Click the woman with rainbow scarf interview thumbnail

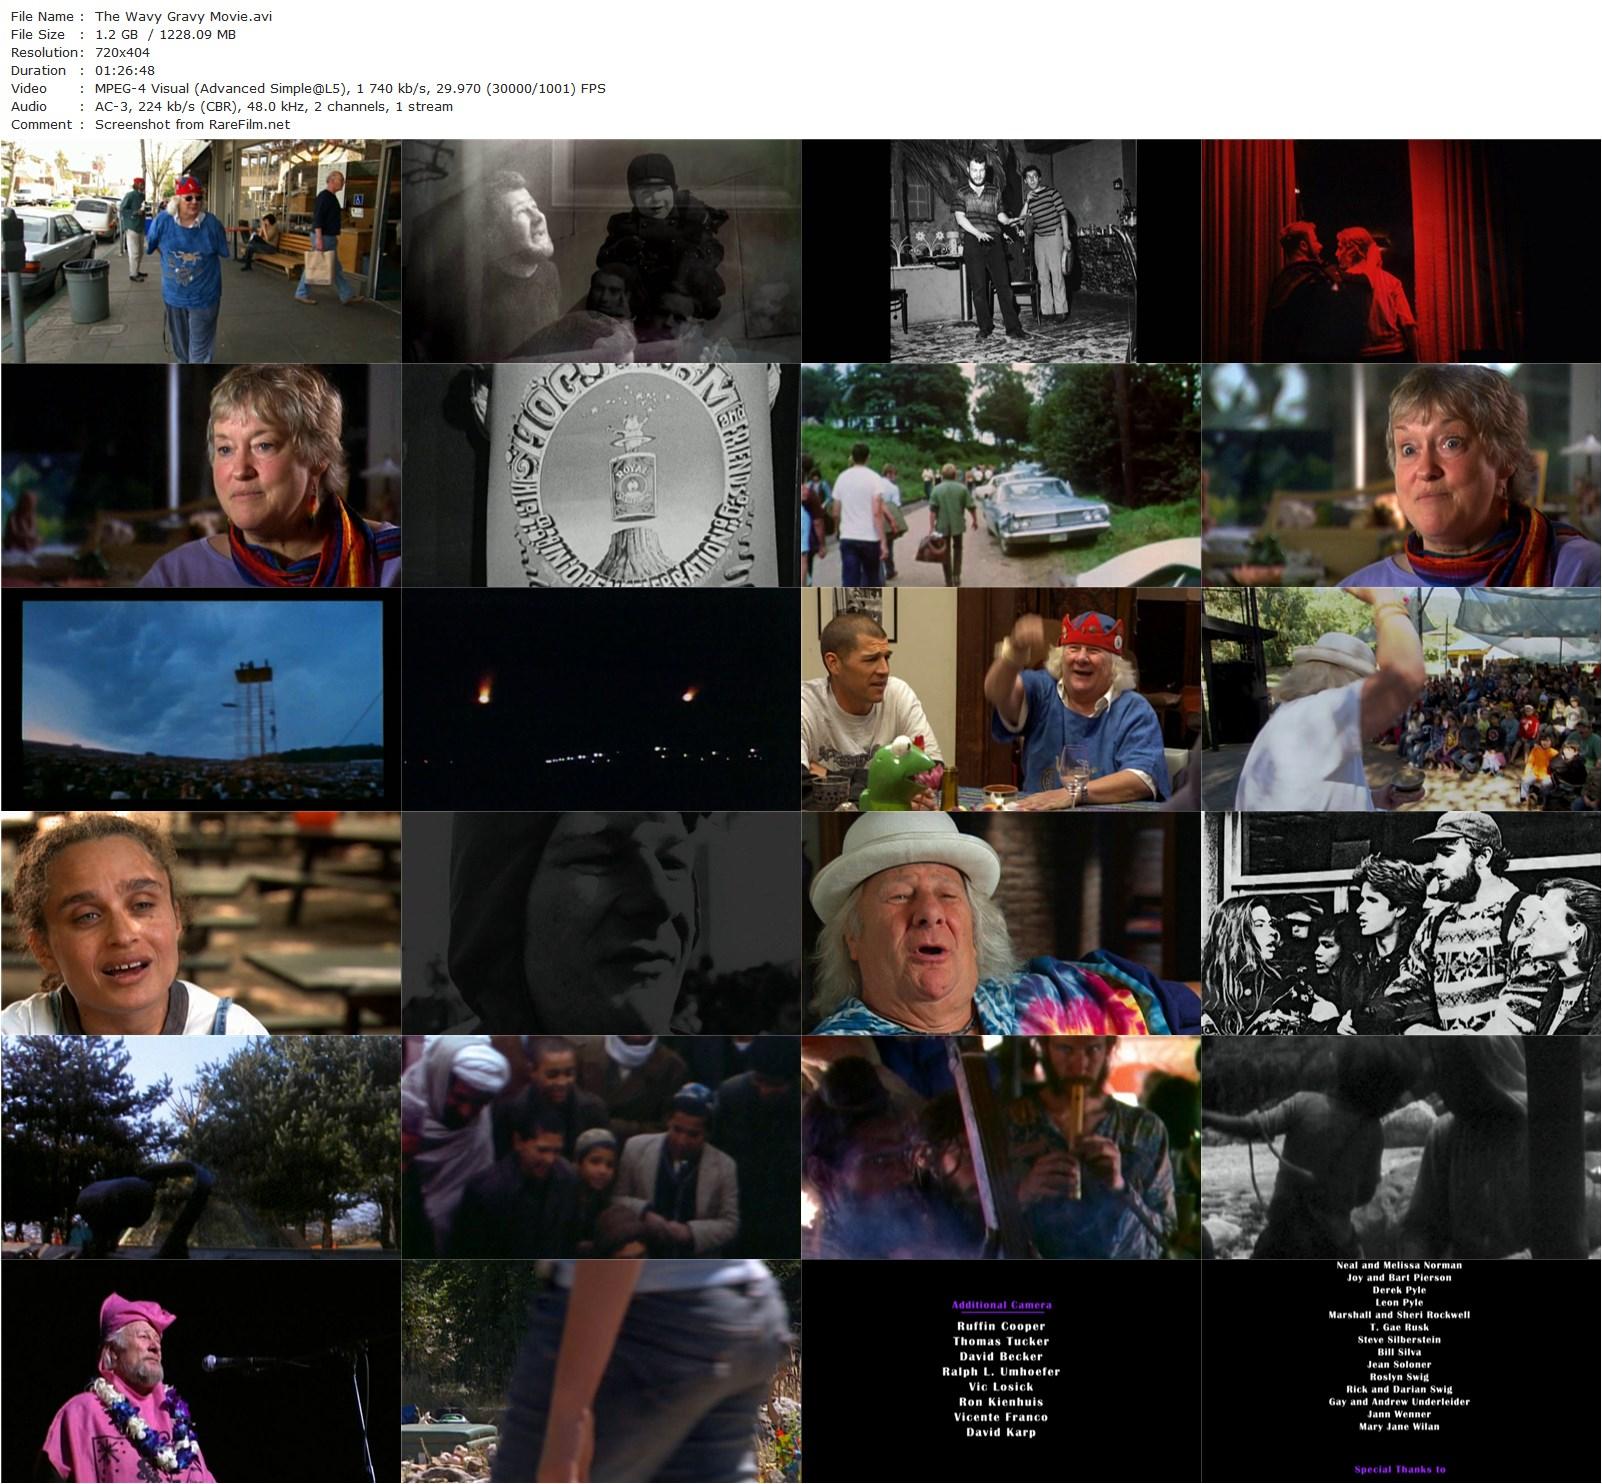[x=200, y=478]
